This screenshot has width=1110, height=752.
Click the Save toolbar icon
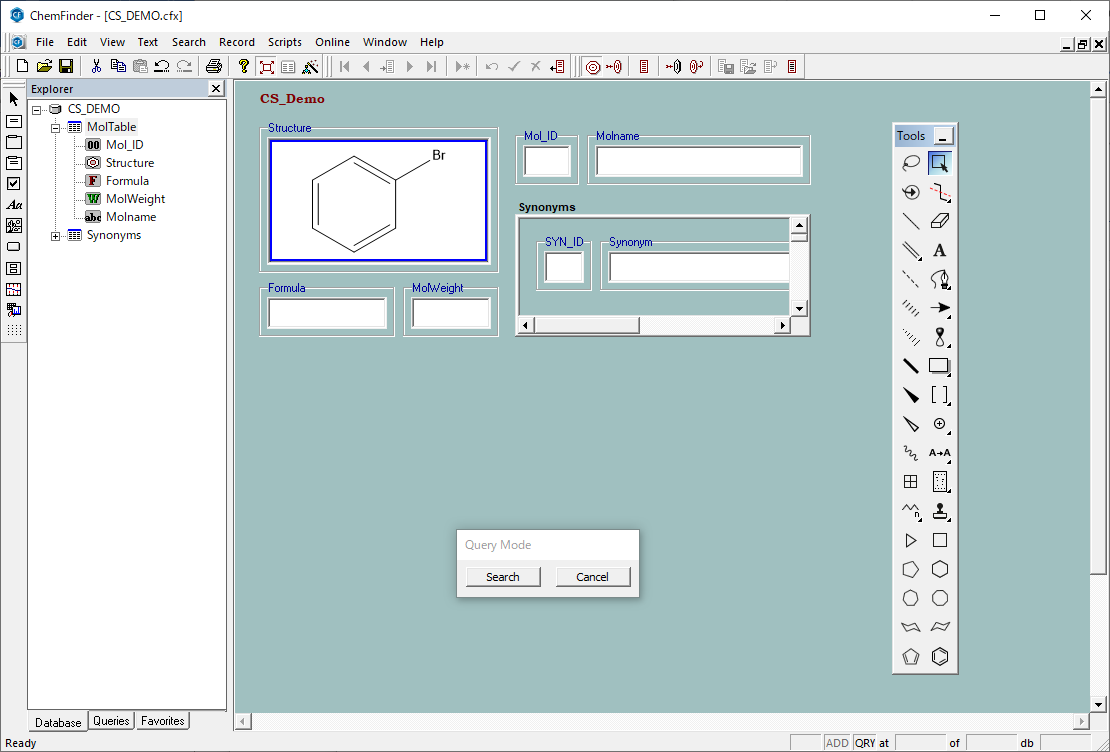(x=66, y=67)
